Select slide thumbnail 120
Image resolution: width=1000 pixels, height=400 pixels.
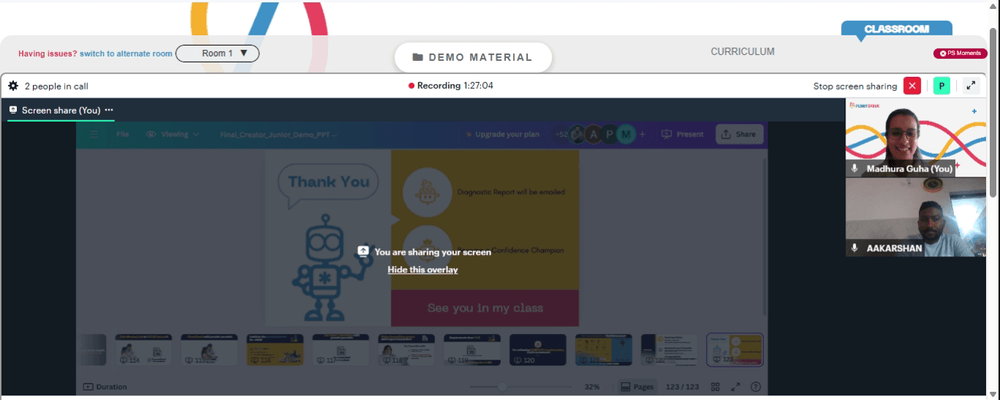point(538,350)
